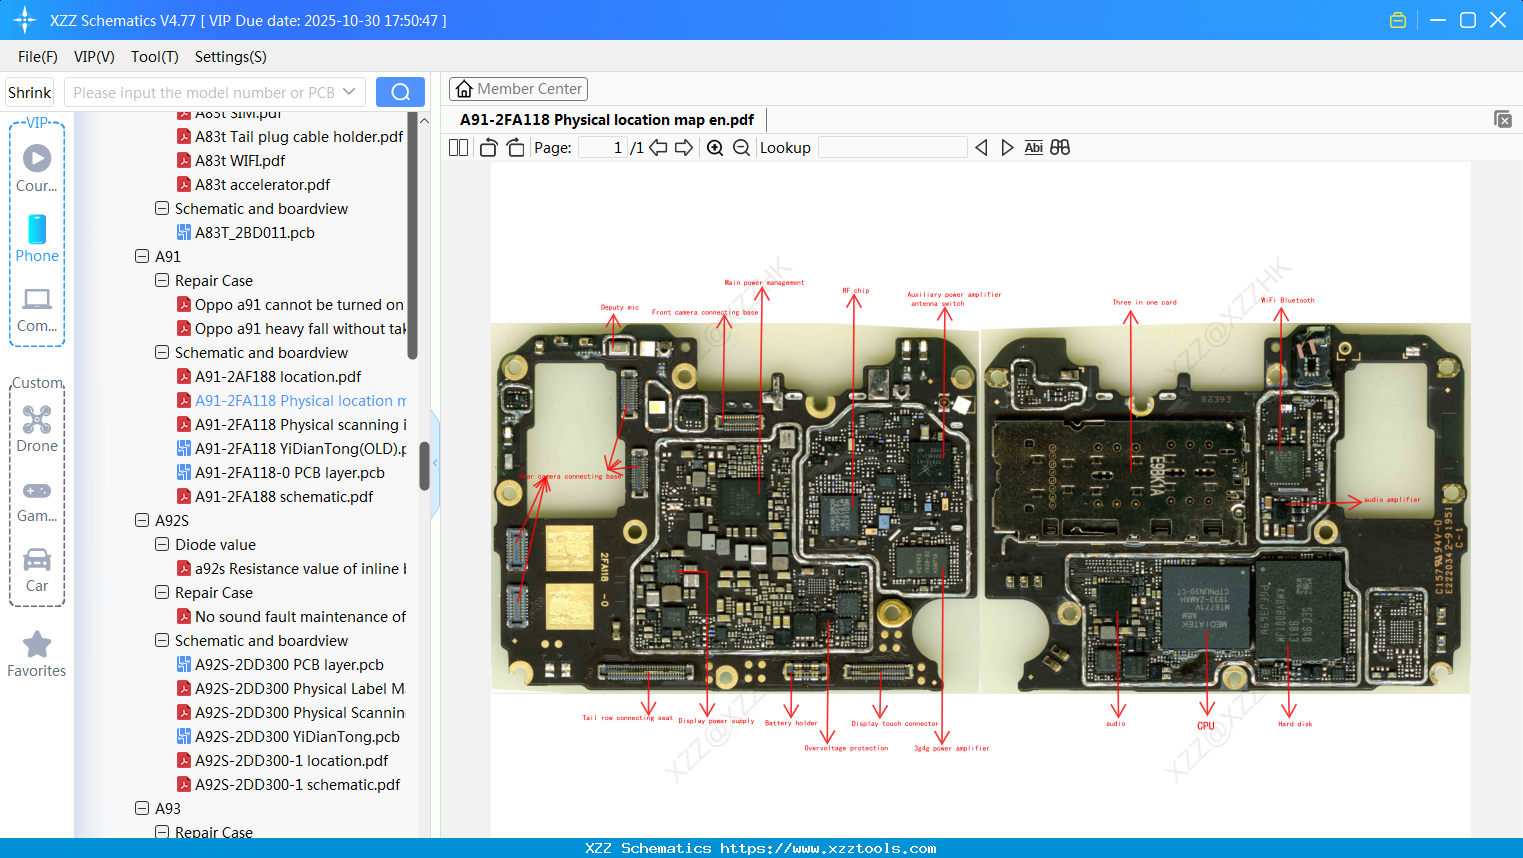
Task: Choose the Drone category in the sidebar
Action: pos(37,428)
